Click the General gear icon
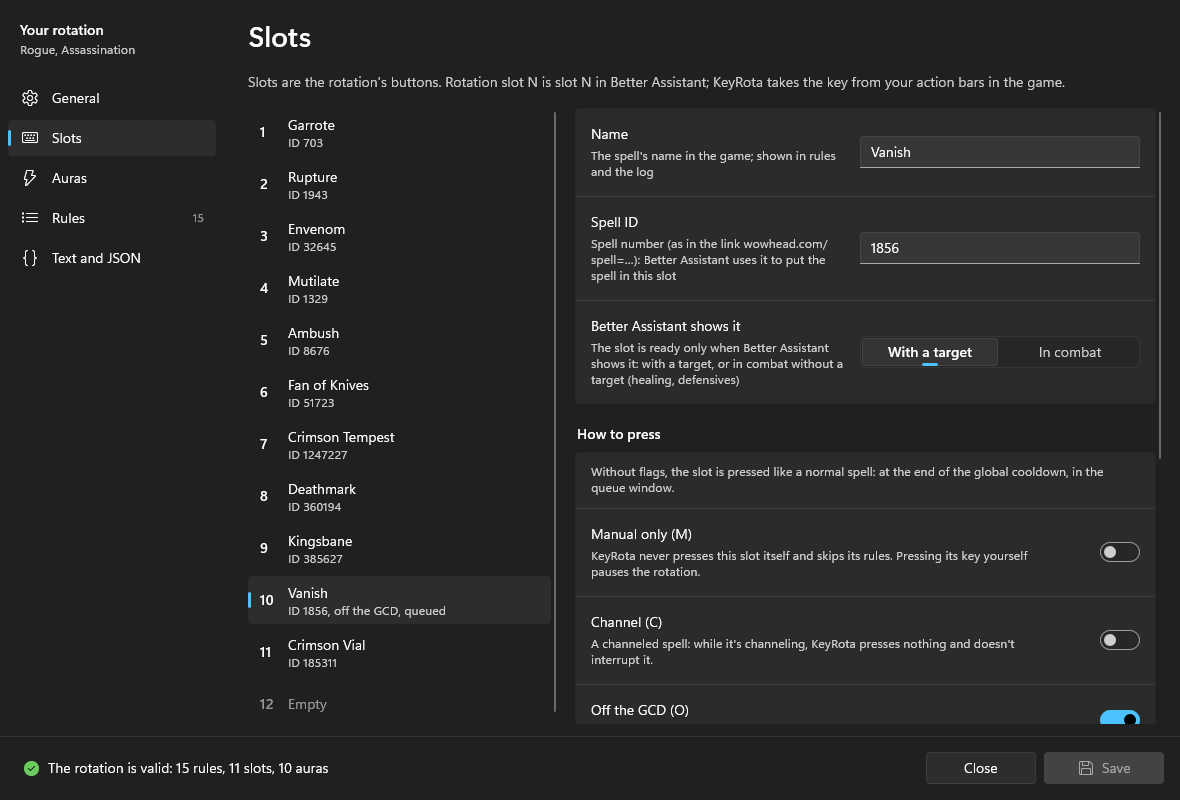Viewport: 1180px width, 800px height. [30, 98]
